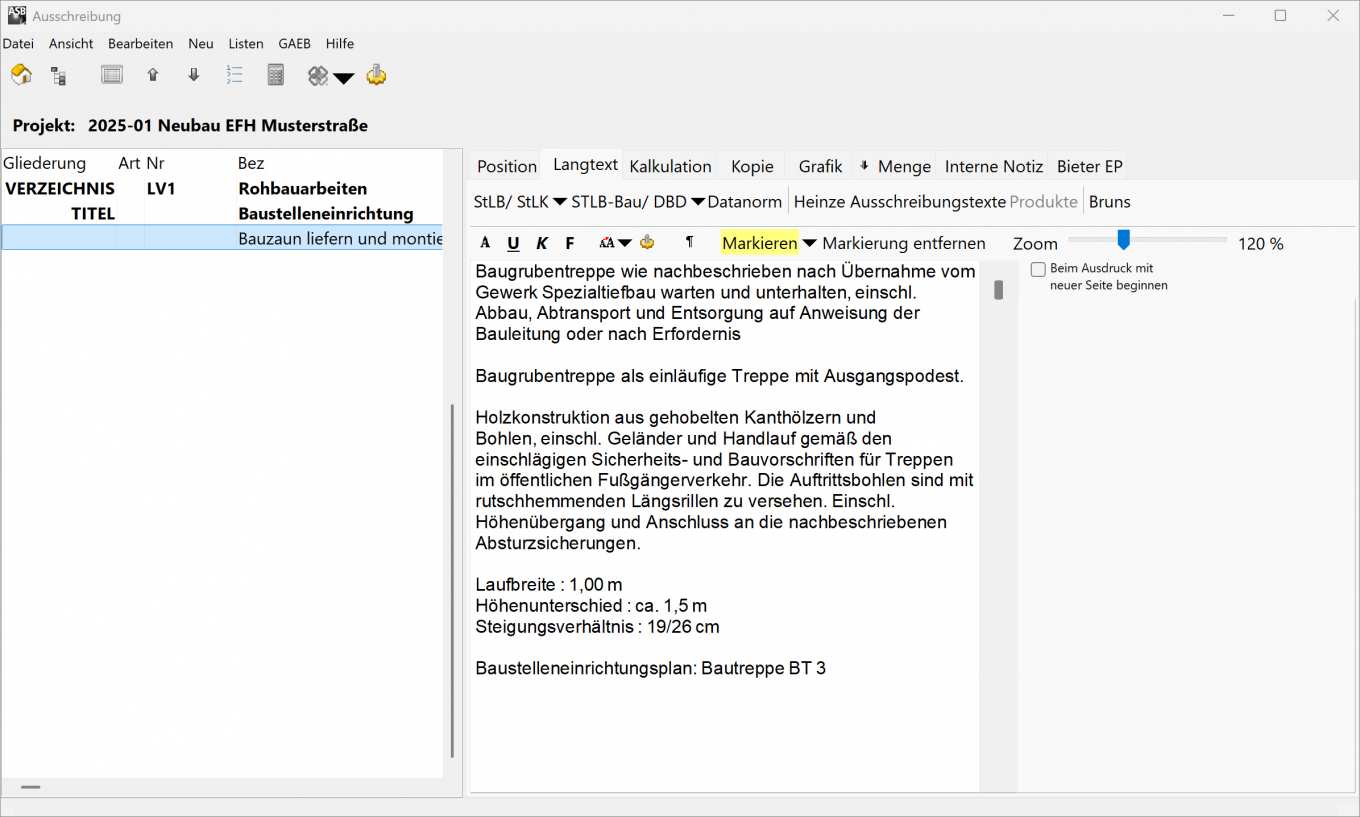Click the down arrow icon before Menge
1360x817 pixels.
click(x=865, y=165)
